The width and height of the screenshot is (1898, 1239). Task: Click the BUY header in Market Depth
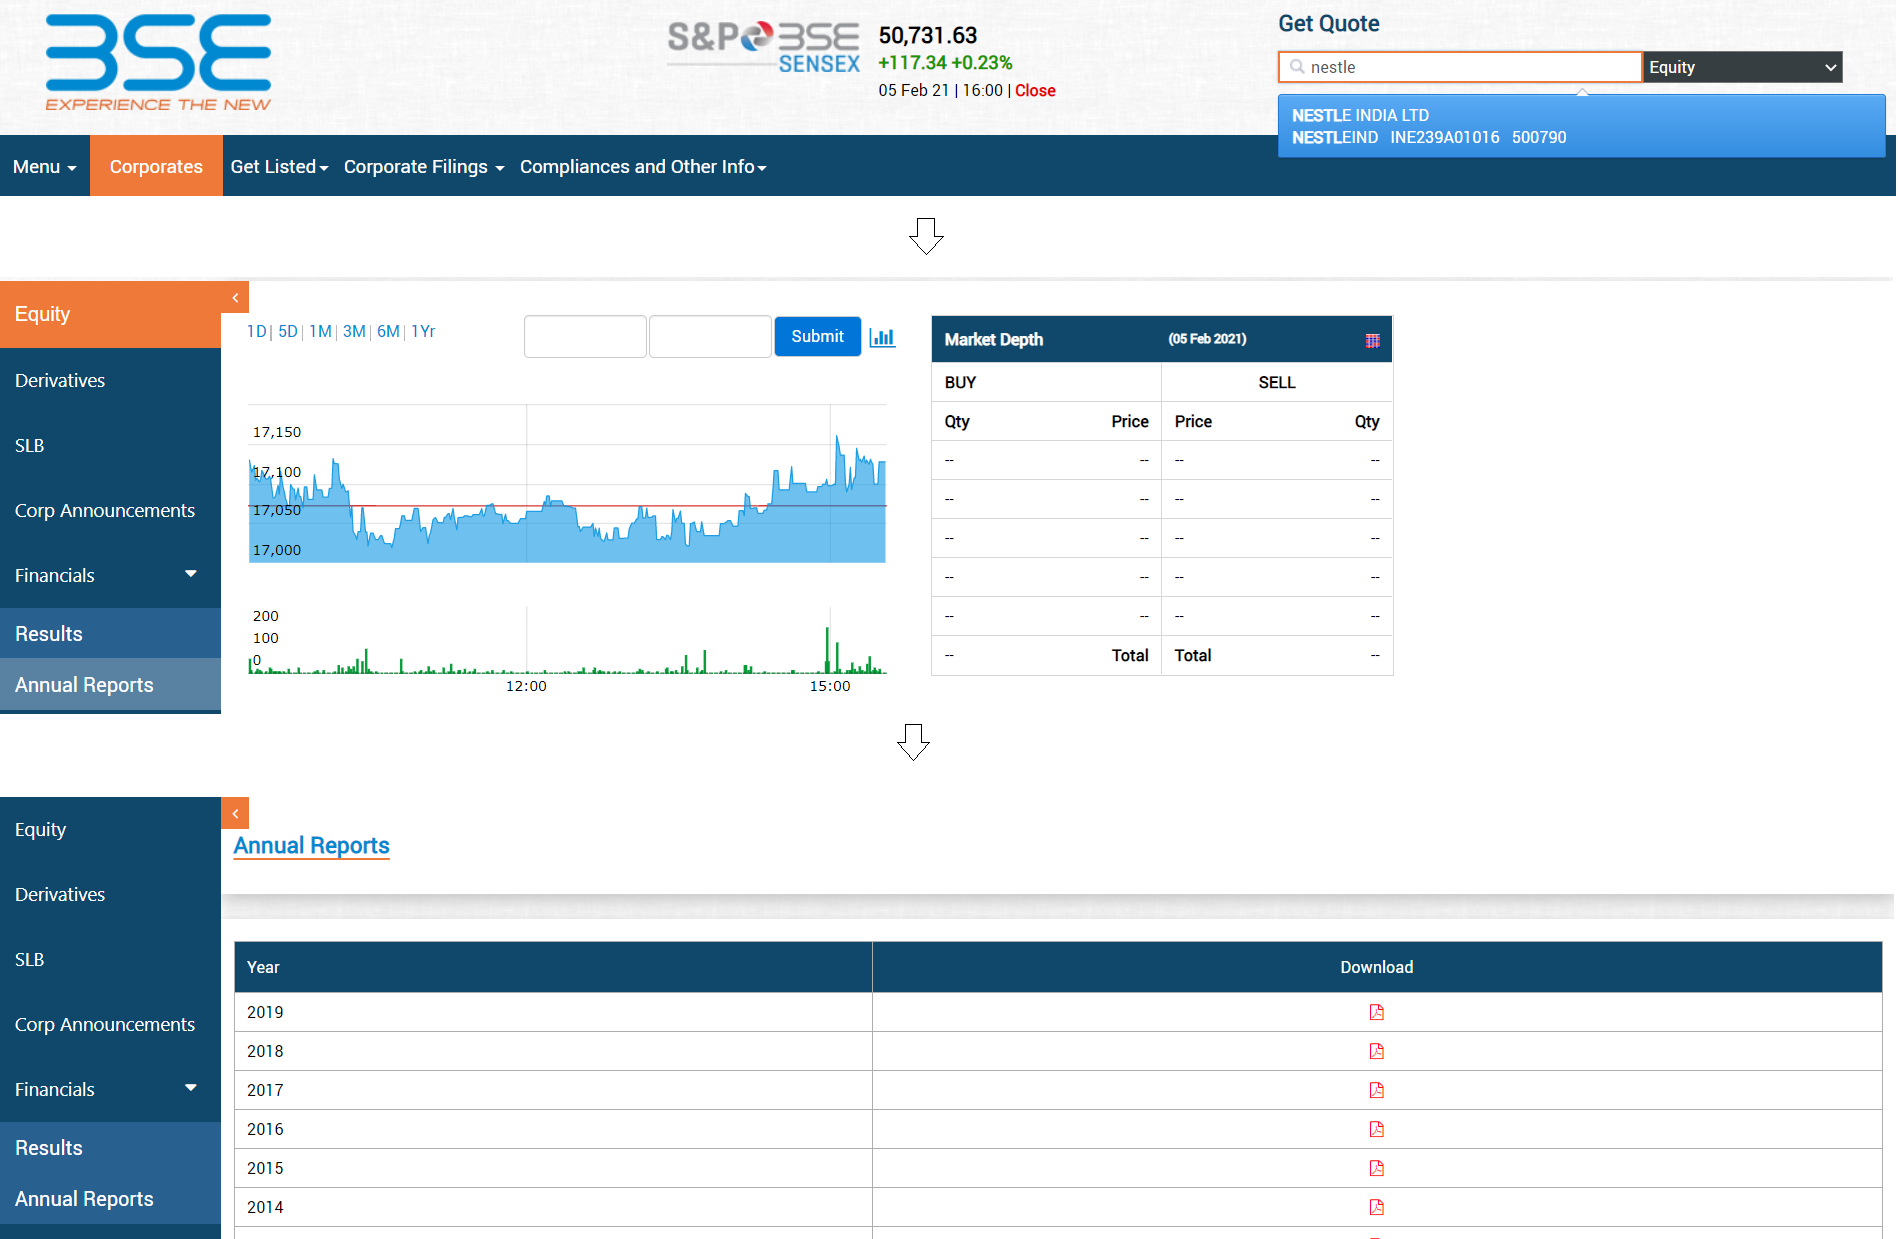pos(960,382)
